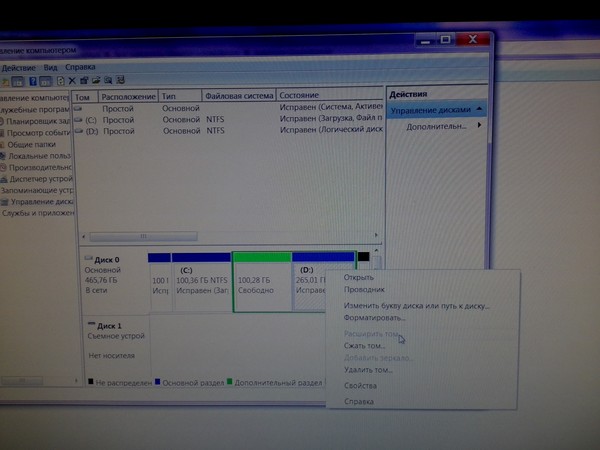Choose Сжать том... in the context menu
This screenshot has width=600, height=450.
tap(364, 346)
